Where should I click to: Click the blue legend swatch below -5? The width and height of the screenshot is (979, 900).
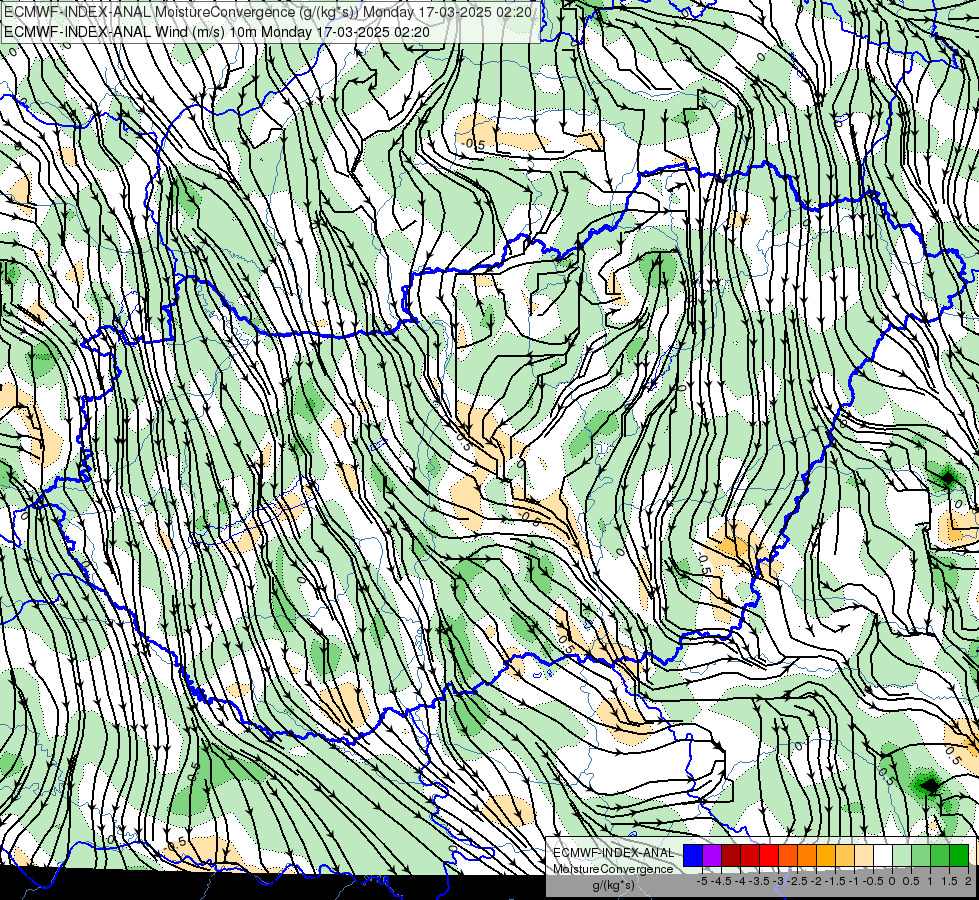[x=692, y=855]
